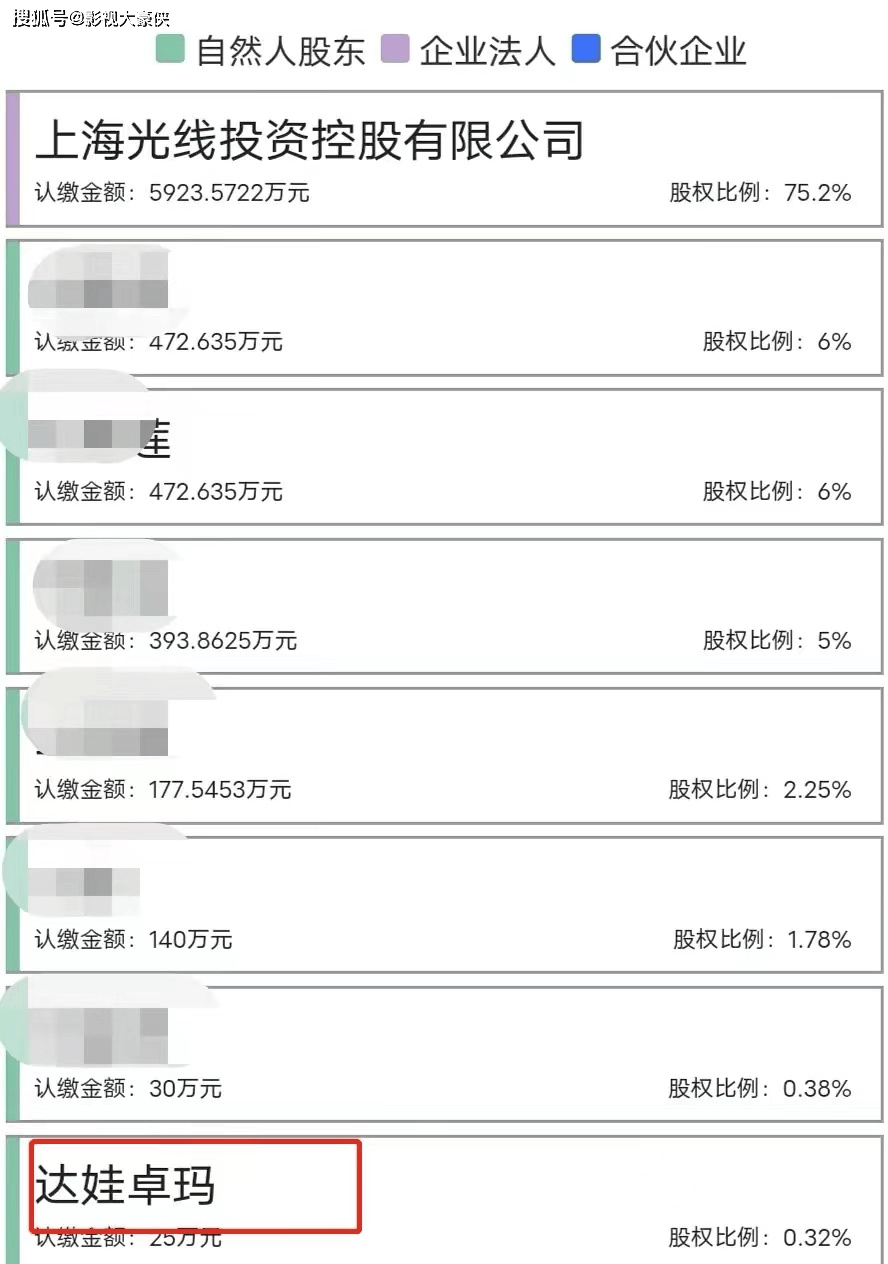Click the green 自然人股东 legend swatch
Viewport: 888px width, 1264px height.
point(171,49)
